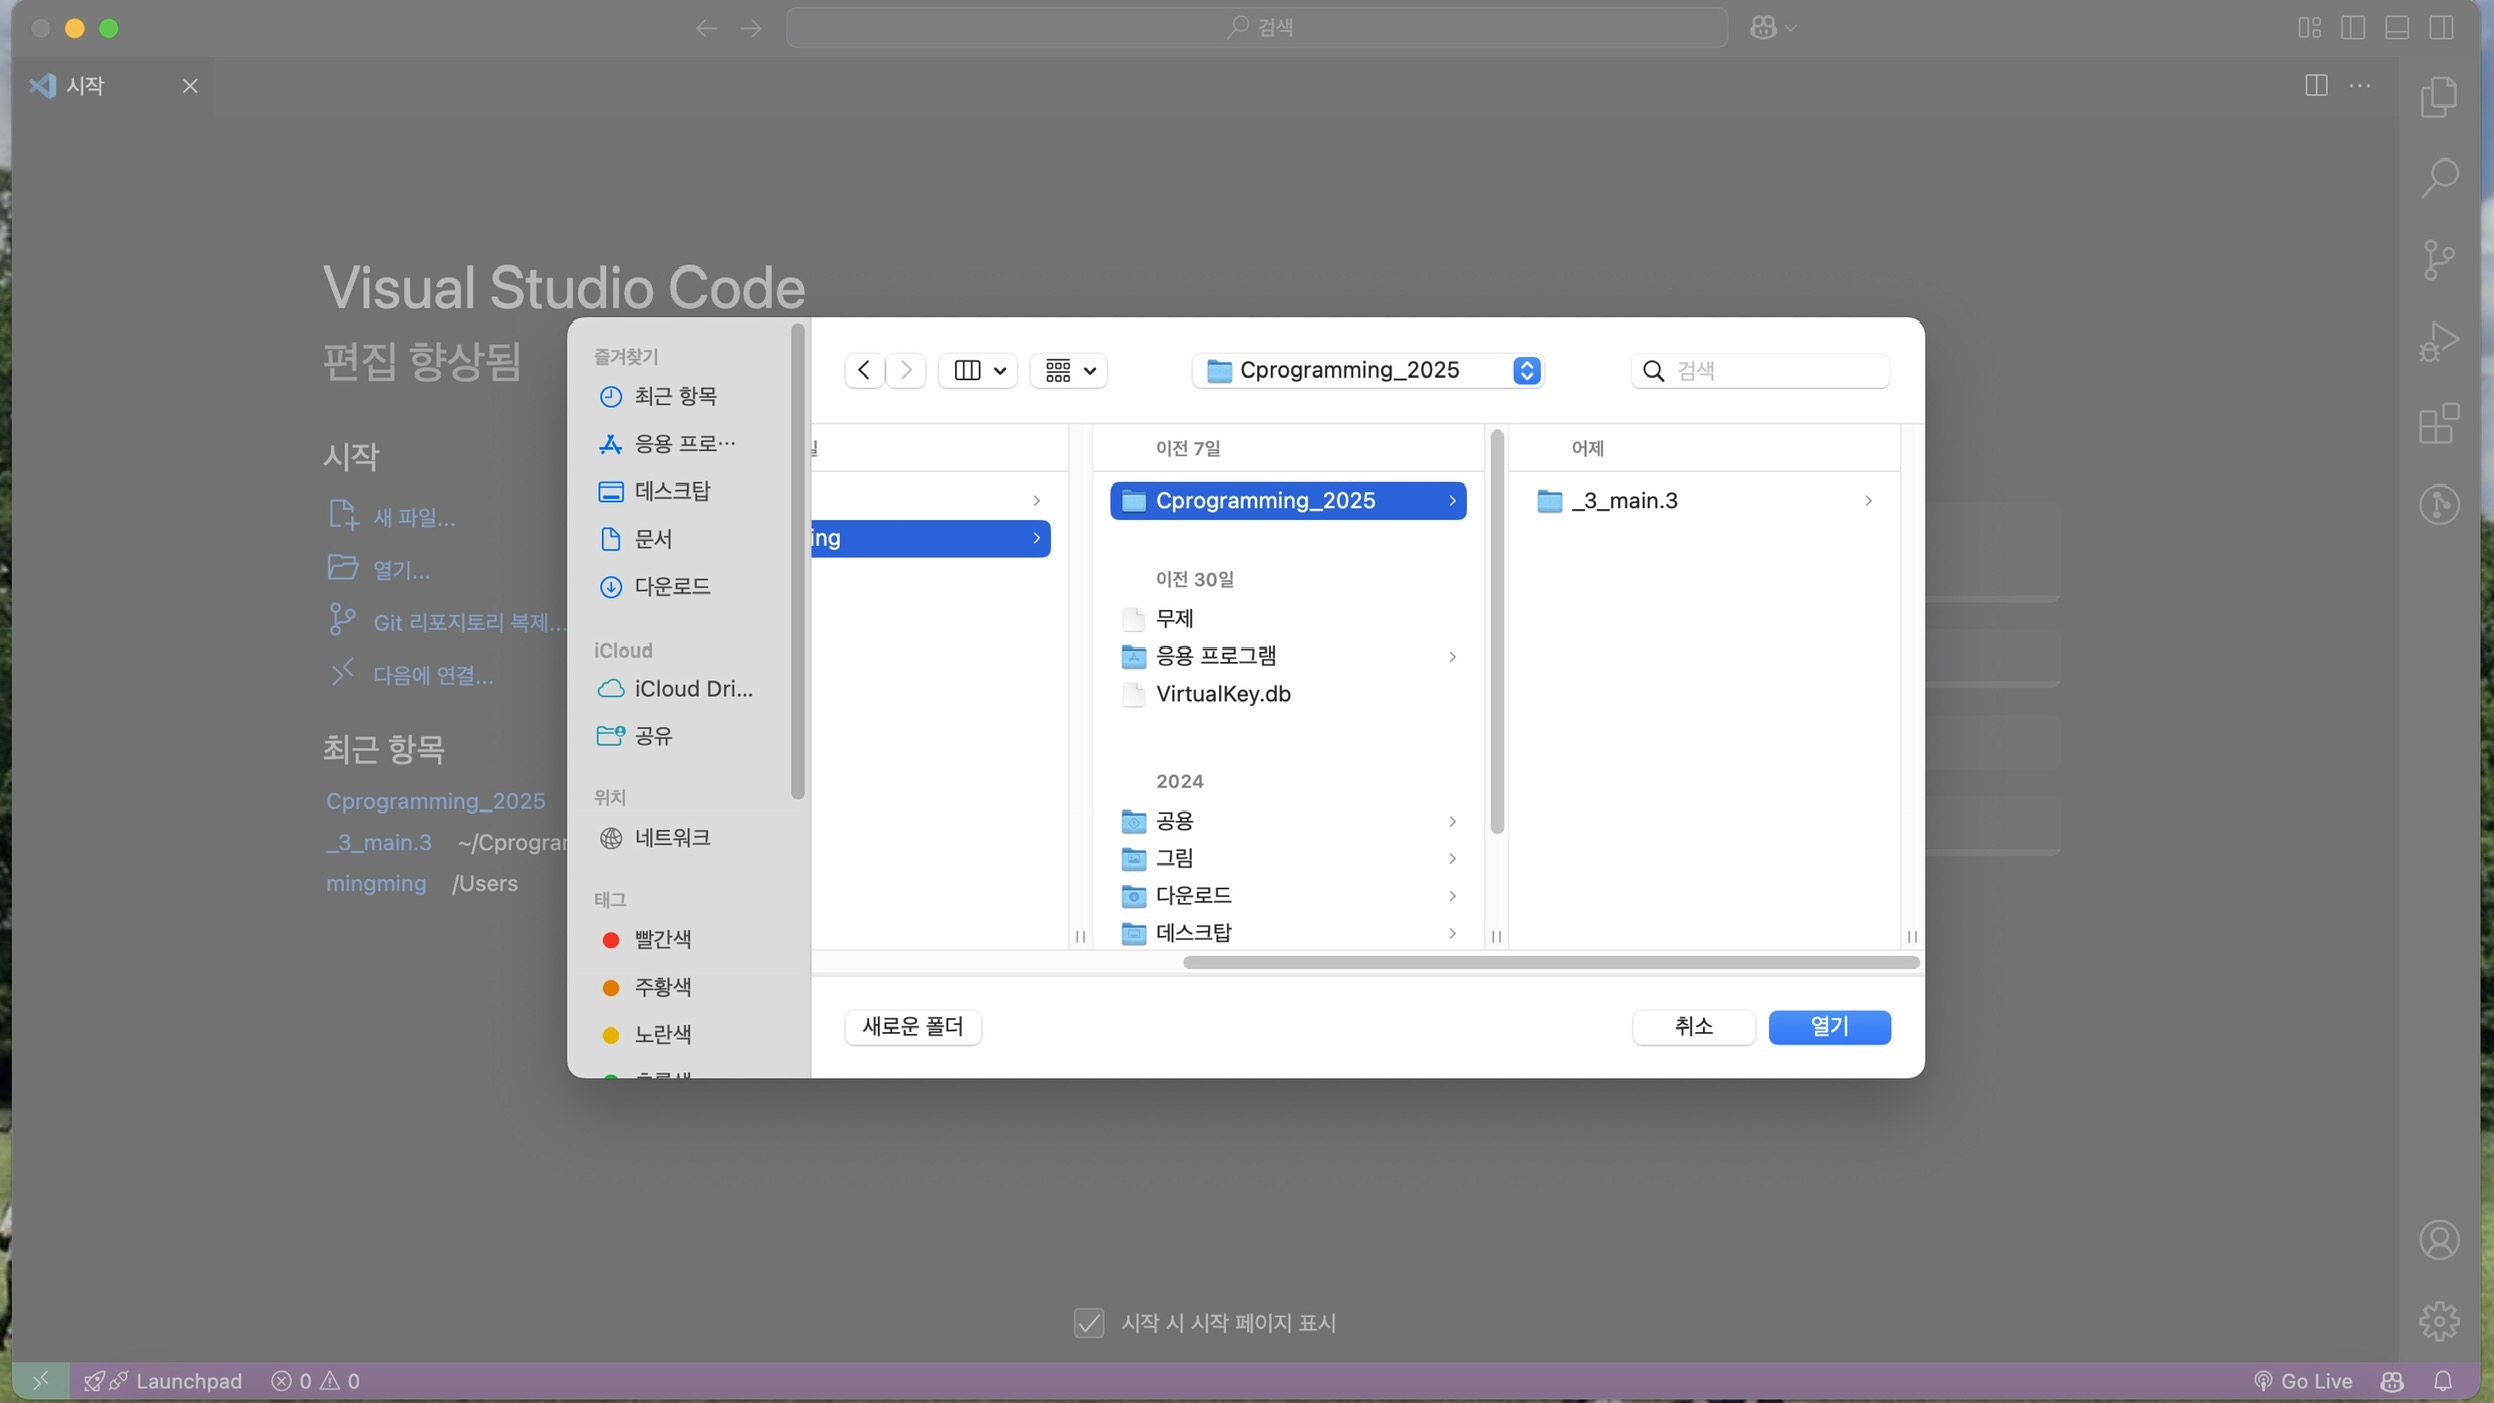Screen dimensions: 2494x1403
Task: Expand the 응용 프로그램 folder in column list
Action: (1452, 657)
